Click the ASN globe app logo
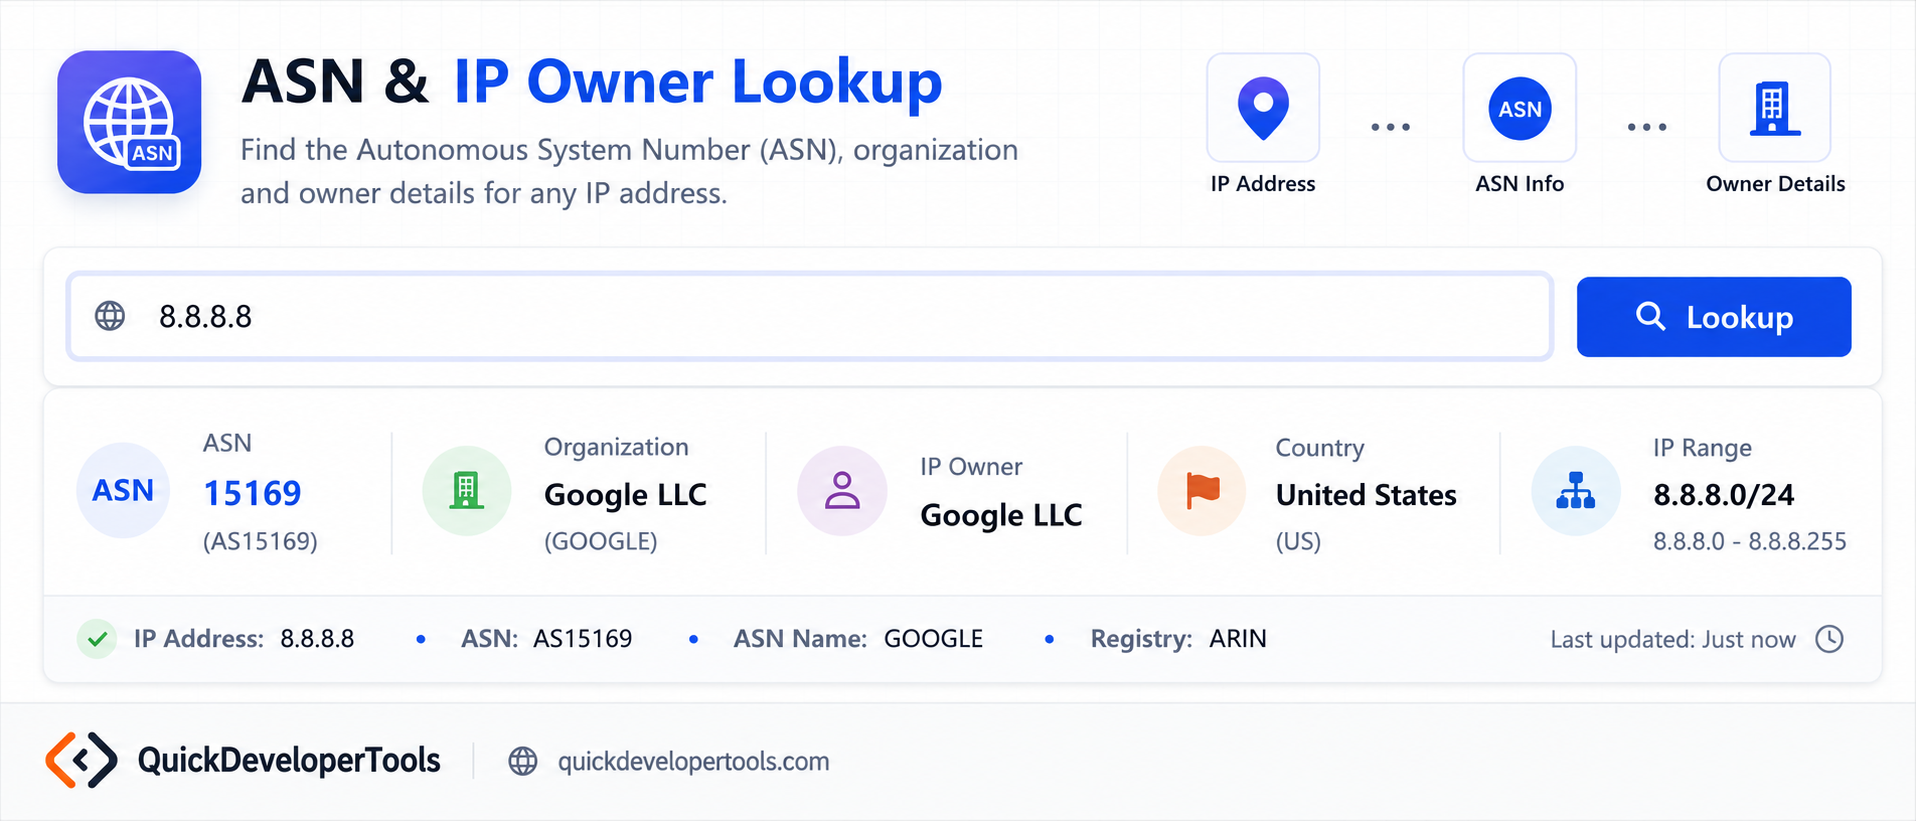The height and width of the screenshot is (821, 1916). coord(129,122)
